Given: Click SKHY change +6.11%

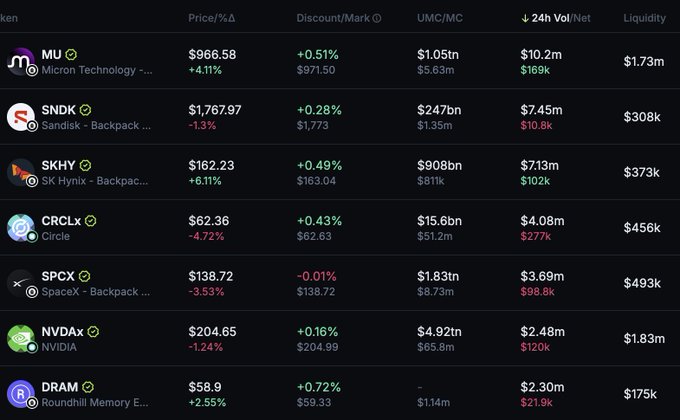Looking at the screenshot, I should click(205, 181).
